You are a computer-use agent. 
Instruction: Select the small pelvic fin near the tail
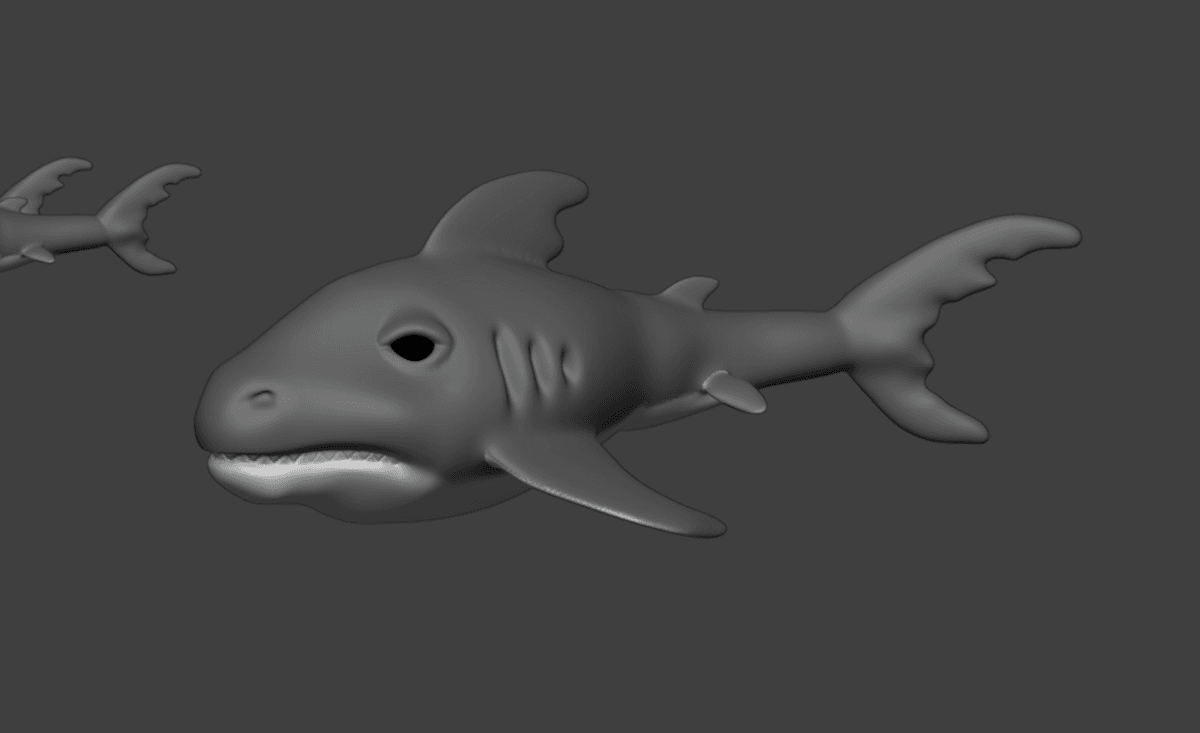[x=735, y=391]
